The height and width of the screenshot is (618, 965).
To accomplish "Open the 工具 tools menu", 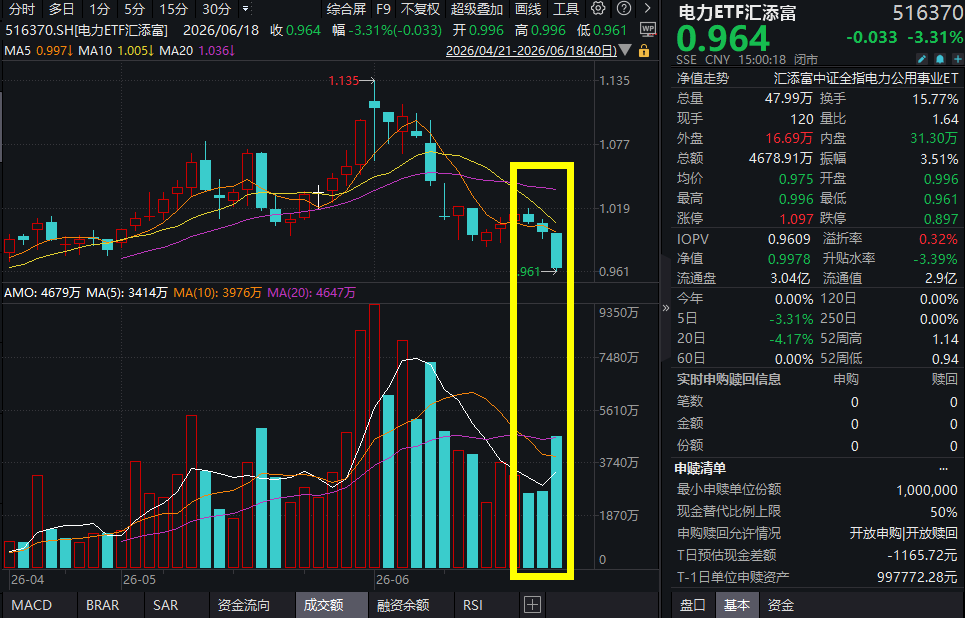I will click(566, 9).
